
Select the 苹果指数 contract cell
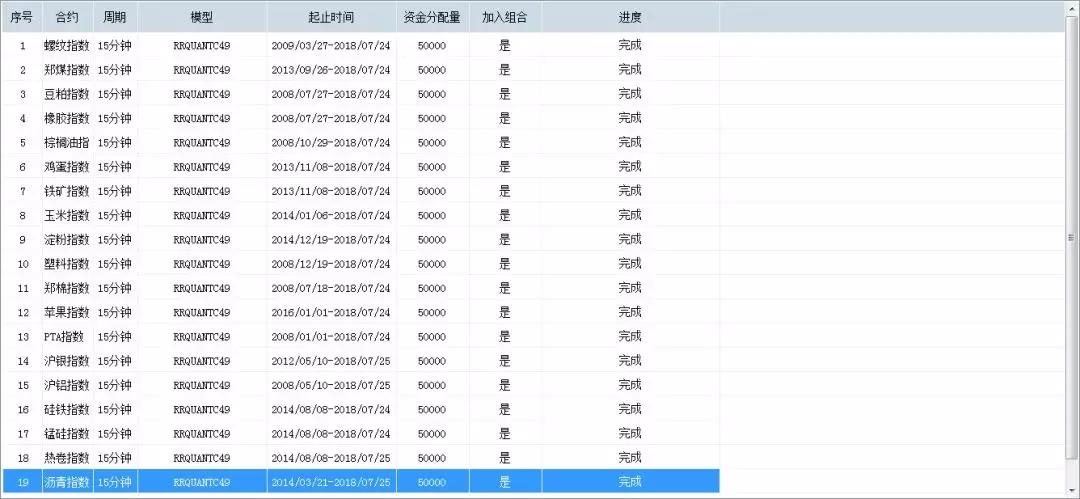click(x=68, y=312)
